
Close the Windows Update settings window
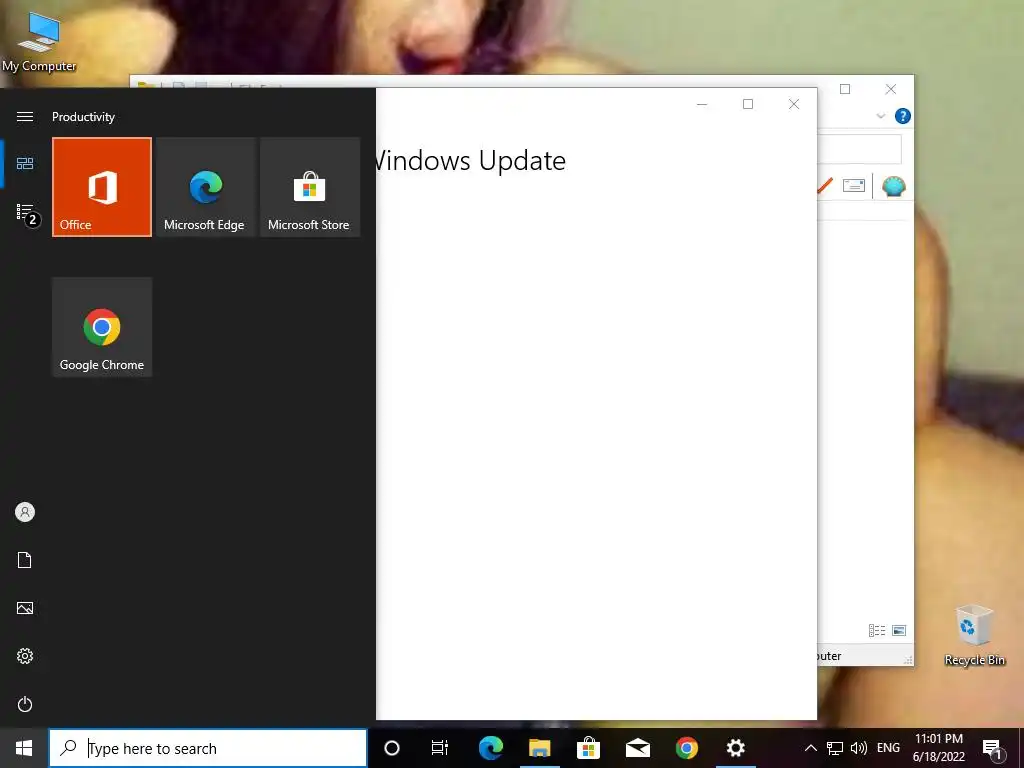(x=793, y=104)
